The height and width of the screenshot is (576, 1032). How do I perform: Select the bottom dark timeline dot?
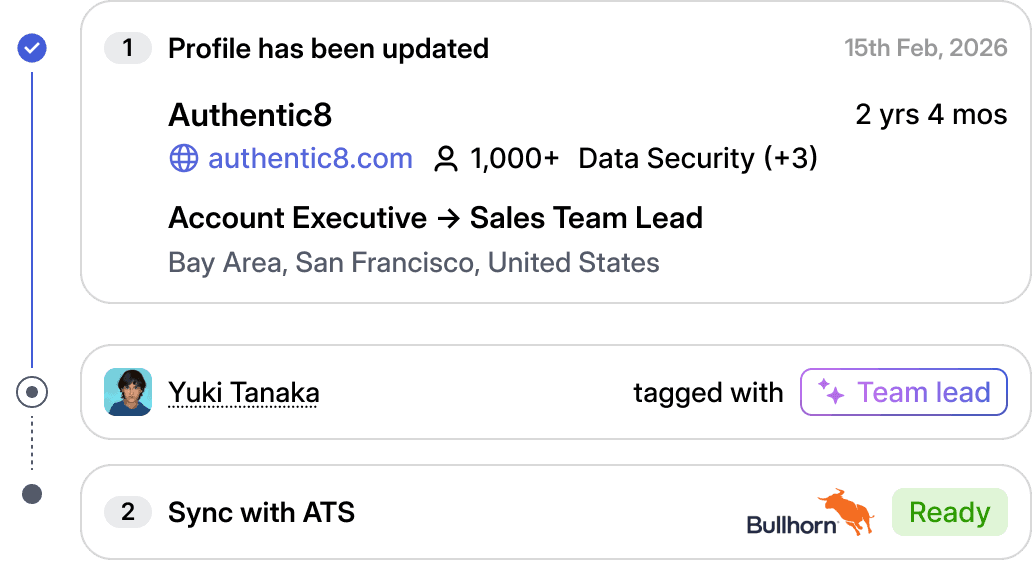click(32, 493)
